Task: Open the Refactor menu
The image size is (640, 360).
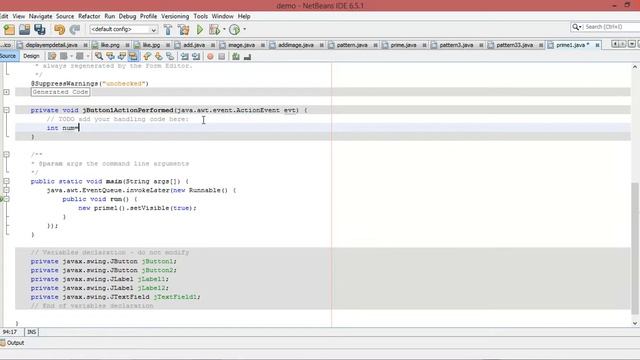Action: tap(89, 16)
